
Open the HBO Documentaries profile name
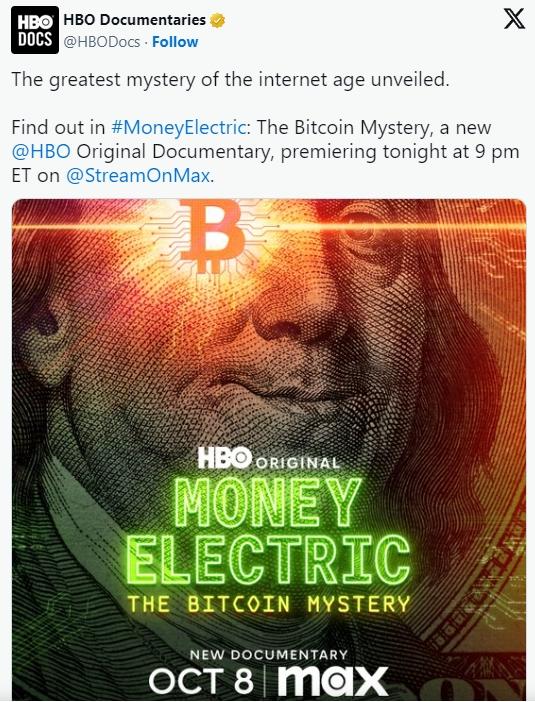(134, 20)
